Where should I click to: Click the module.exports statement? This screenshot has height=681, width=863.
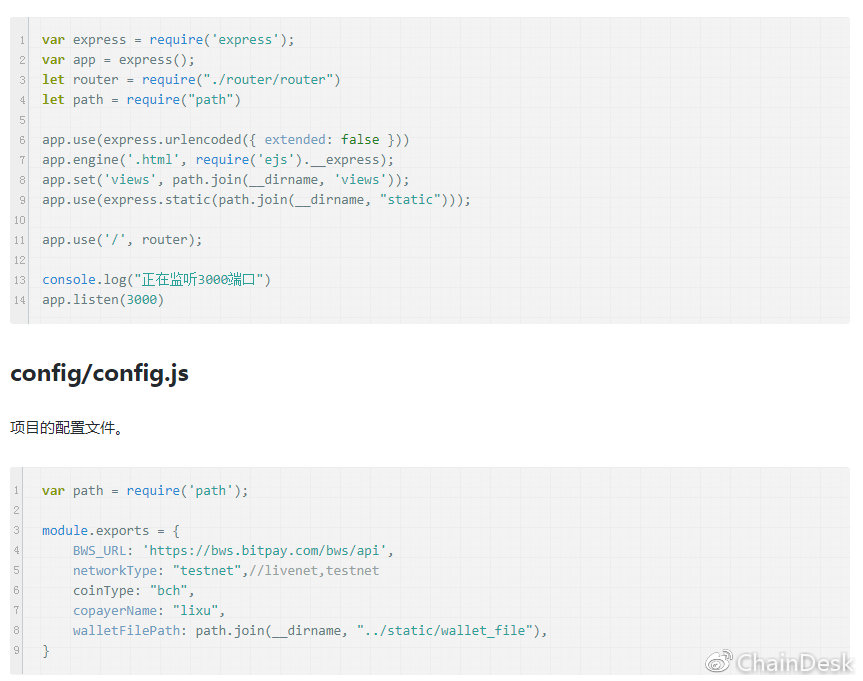tap(110, 531)
